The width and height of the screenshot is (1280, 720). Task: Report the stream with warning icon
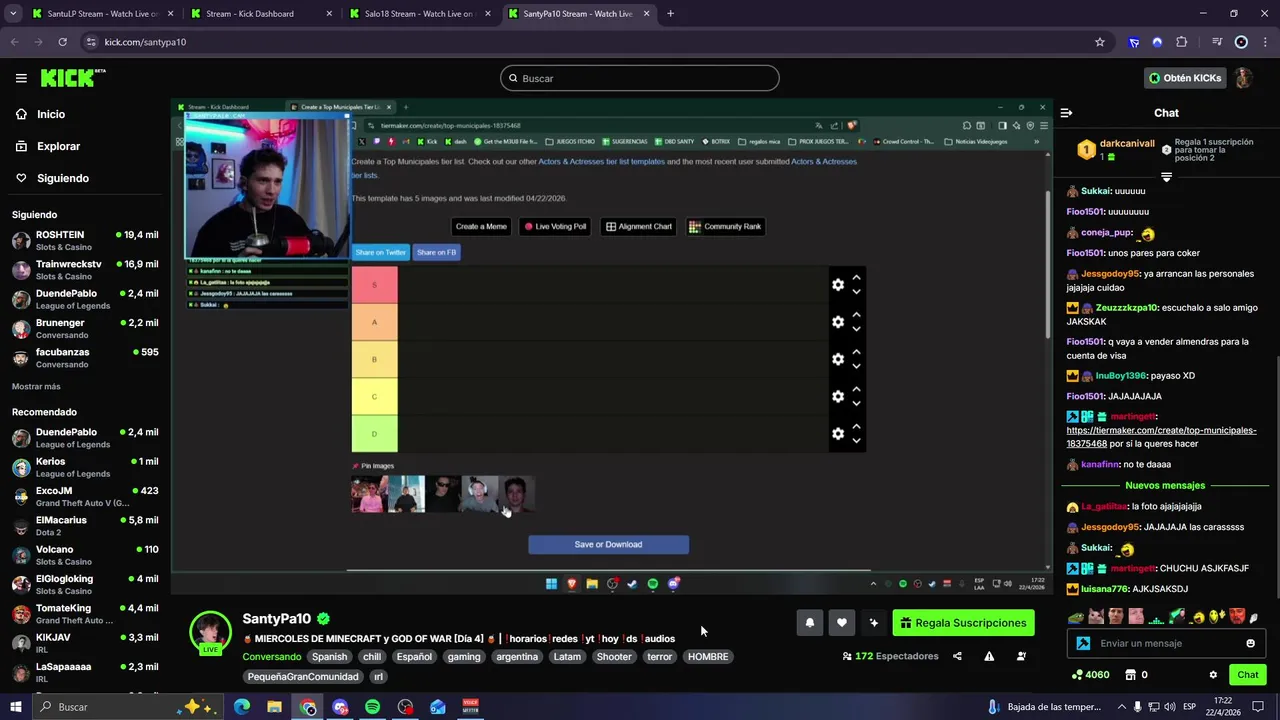point(989,656)
